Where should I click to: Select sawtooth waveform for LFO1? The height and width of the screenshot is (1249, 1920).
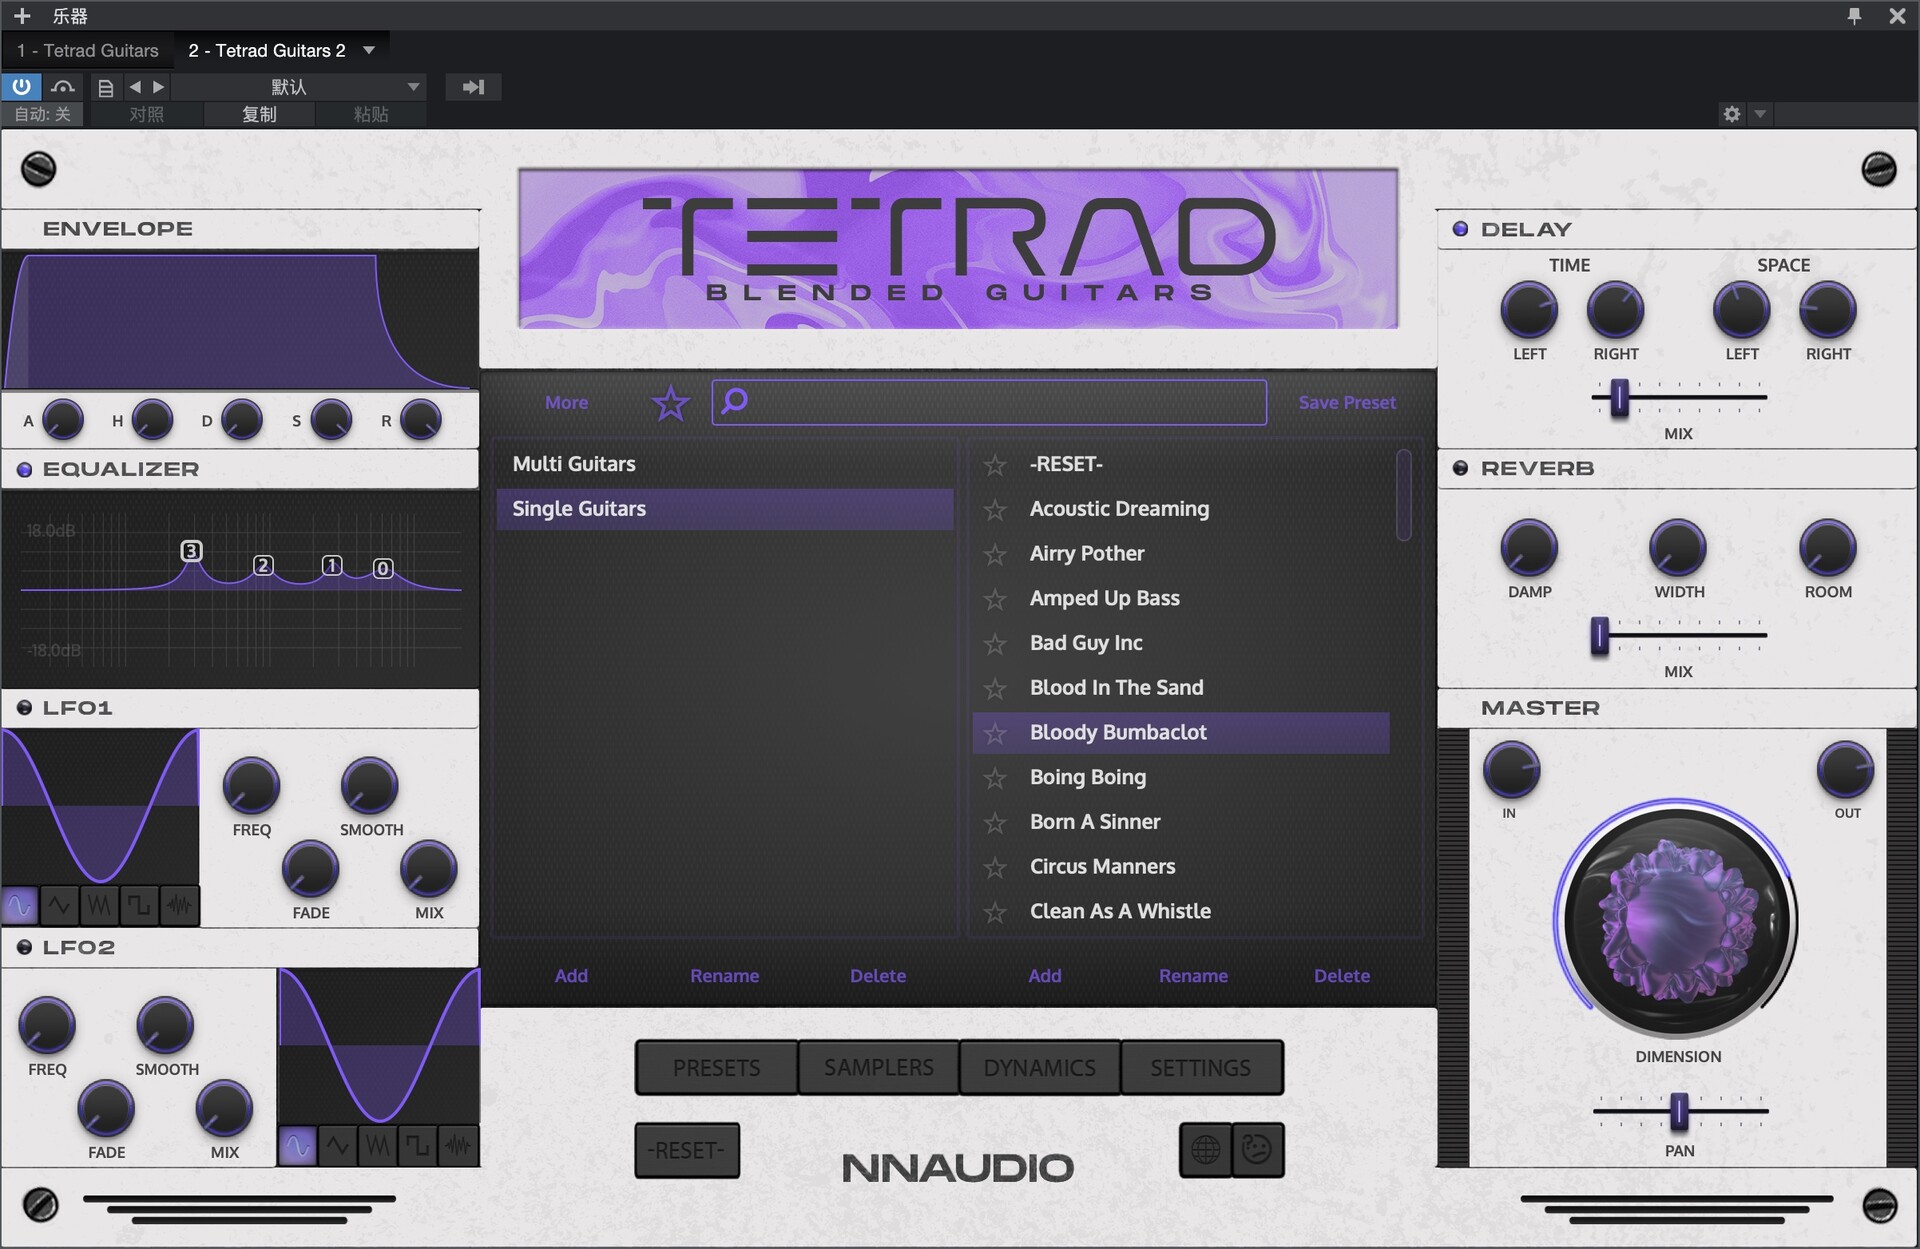[x=99, y=906]
